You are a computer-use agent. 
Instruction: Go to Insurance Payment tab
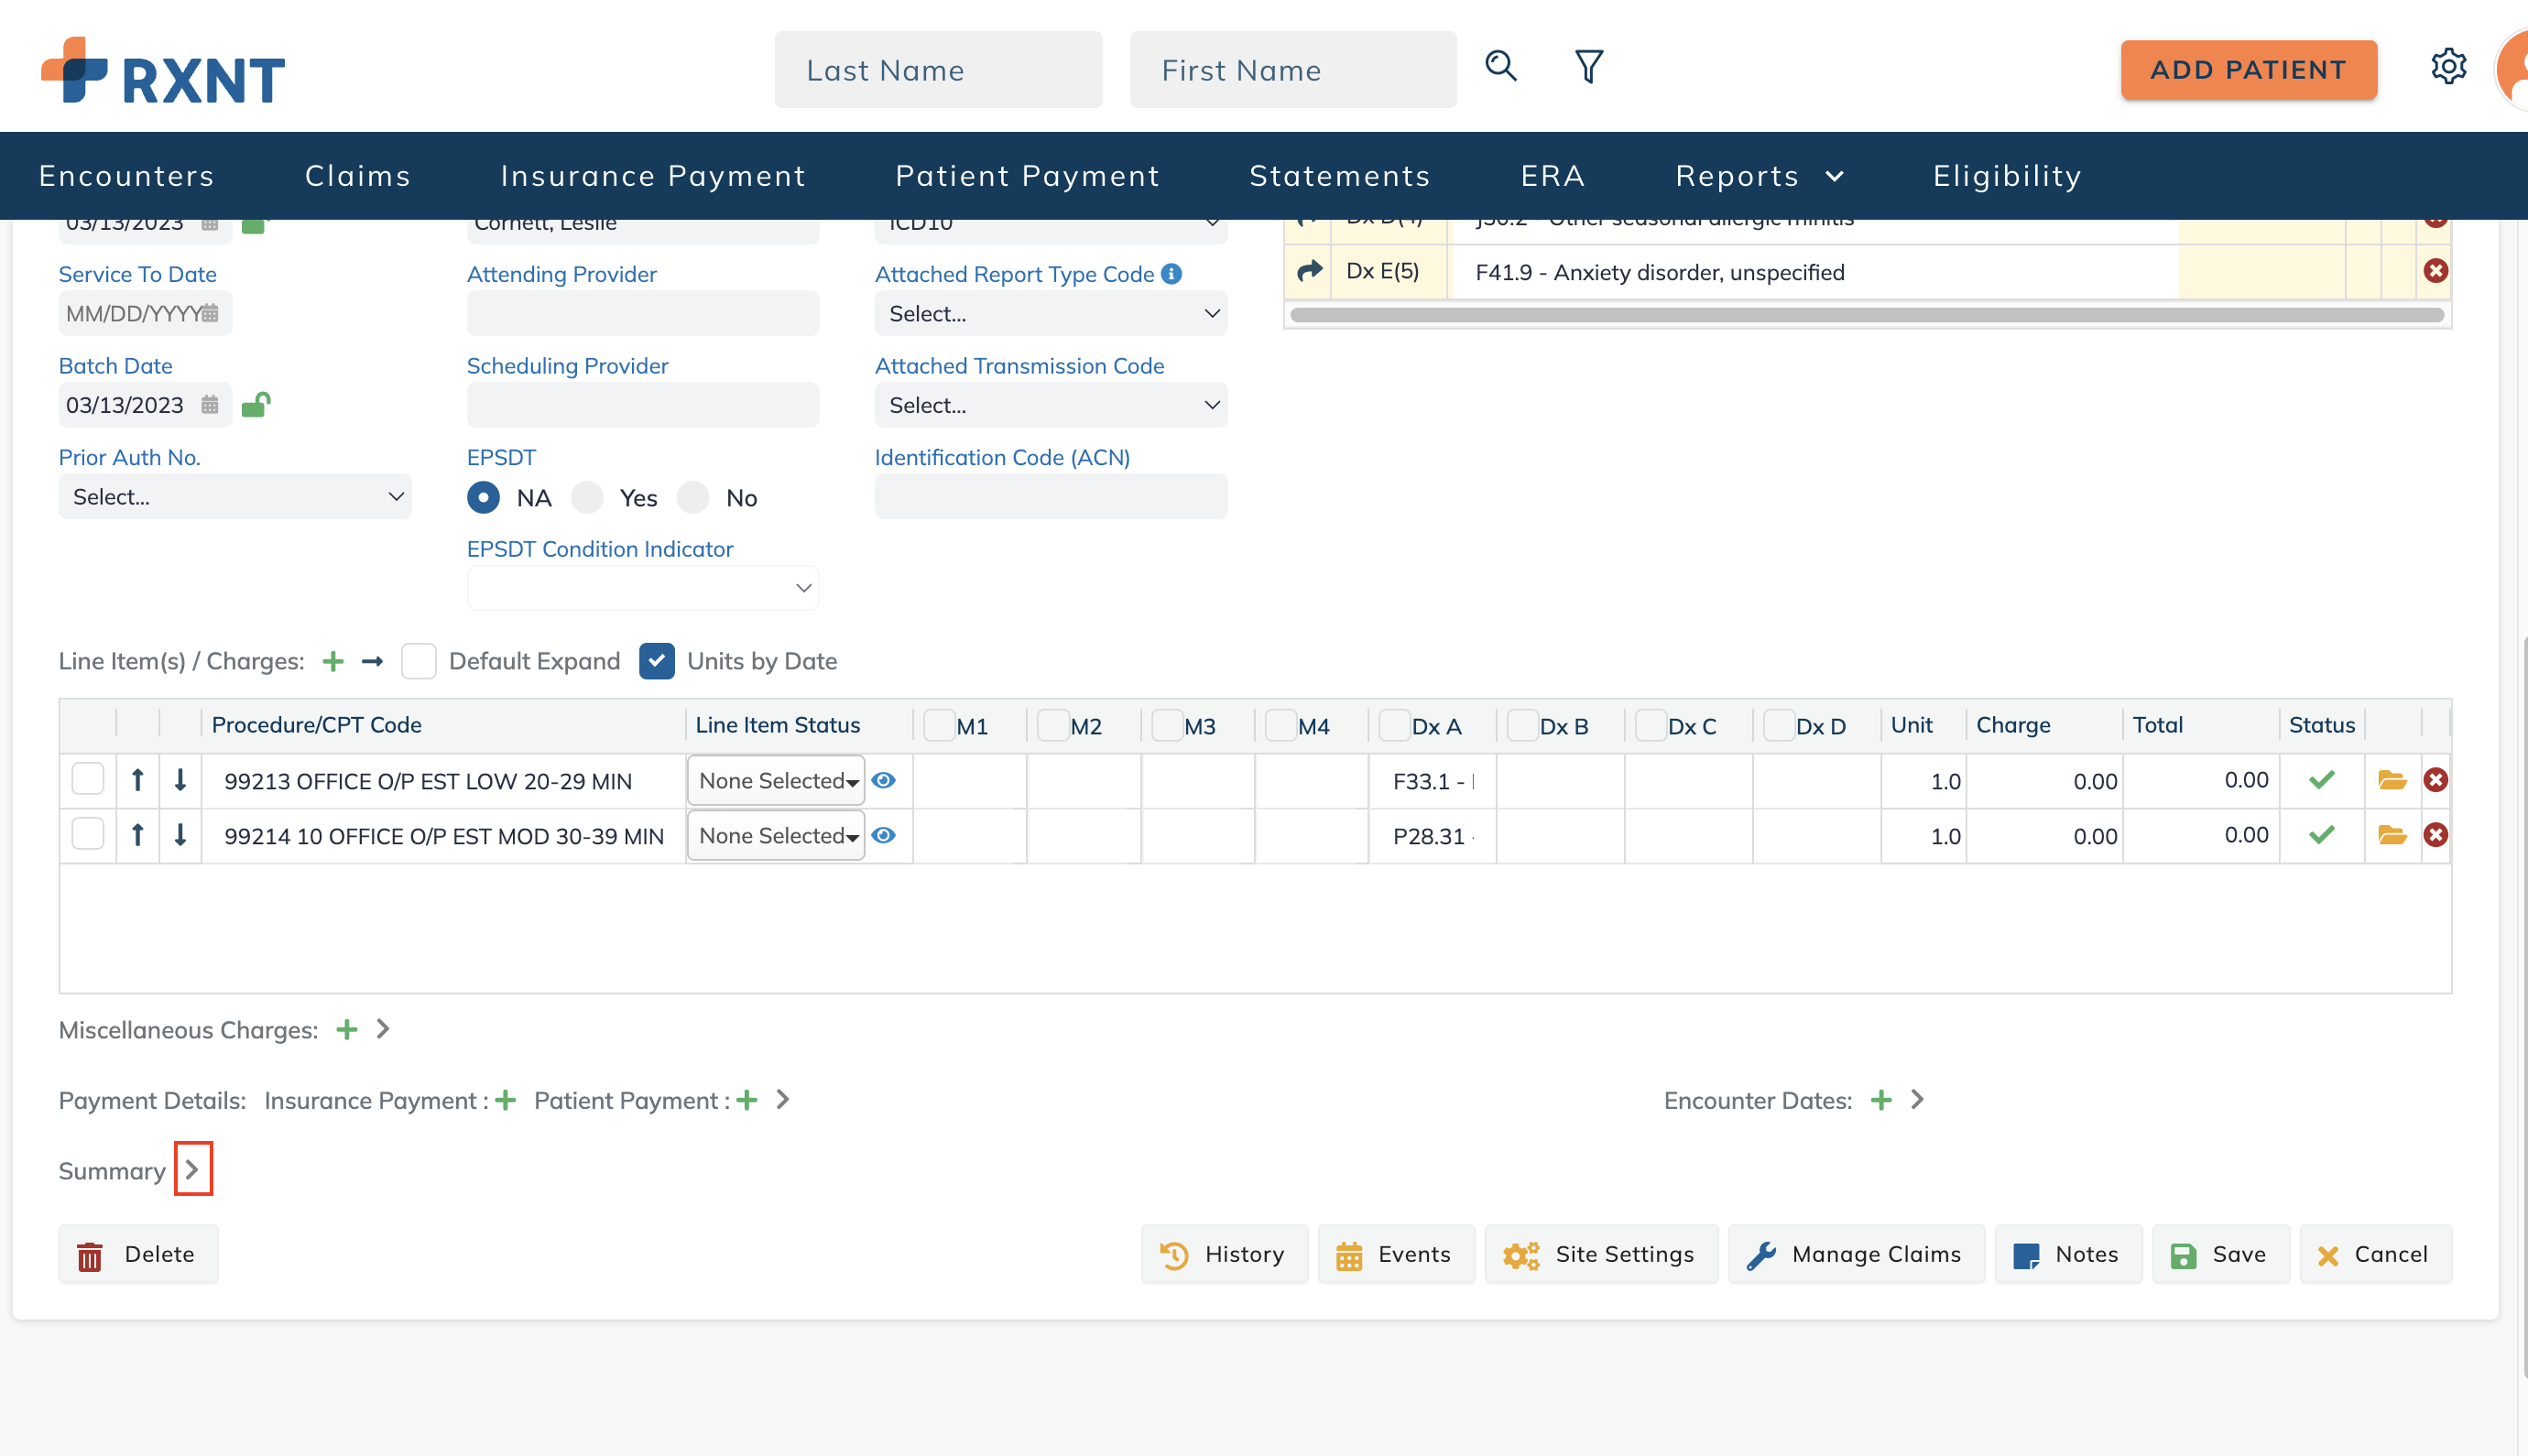653,176
